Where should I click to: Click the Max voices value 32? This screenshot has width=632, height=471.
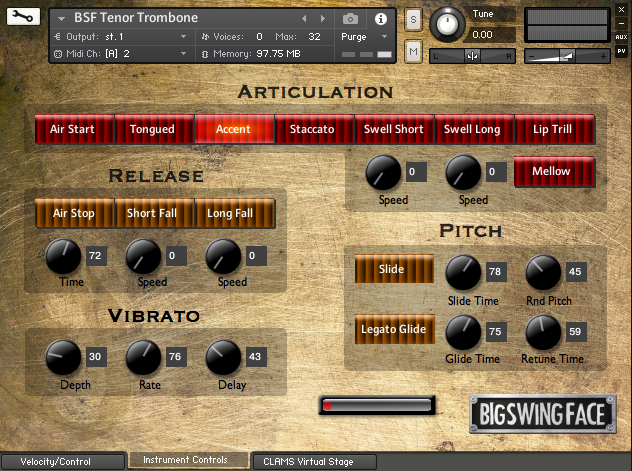[x=314, y=37]
